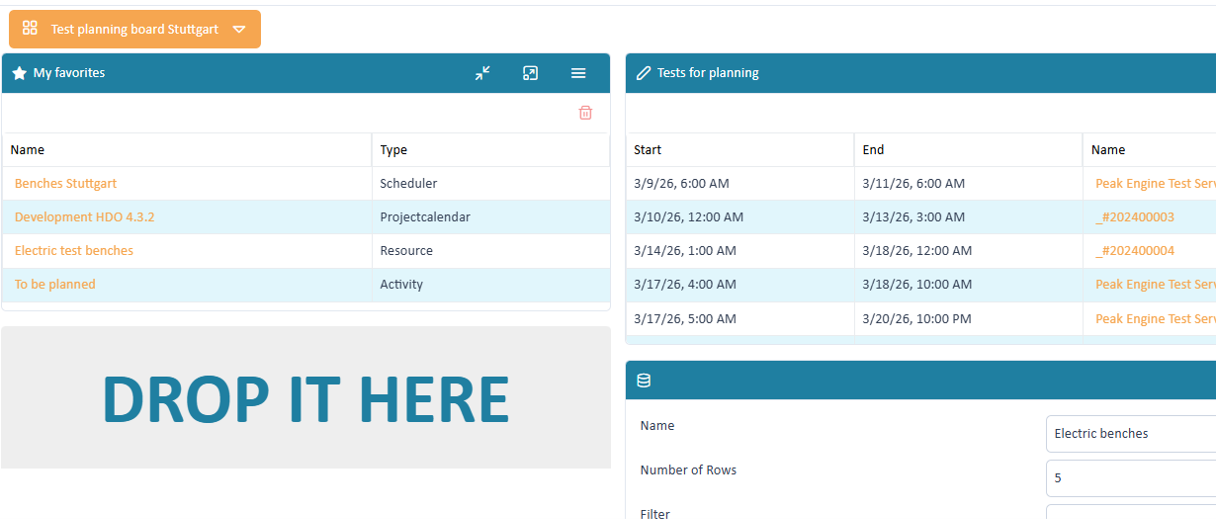
Task: Sort favorites by the Type column header
Action: coord(491,150)
